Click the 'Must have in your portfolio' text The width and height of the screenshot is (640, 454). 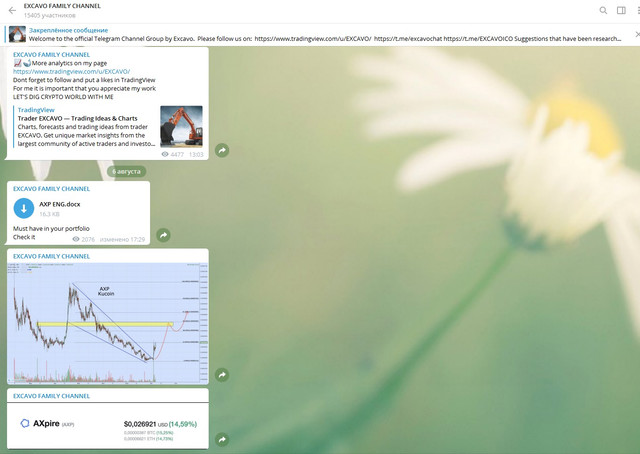(51, 229)
